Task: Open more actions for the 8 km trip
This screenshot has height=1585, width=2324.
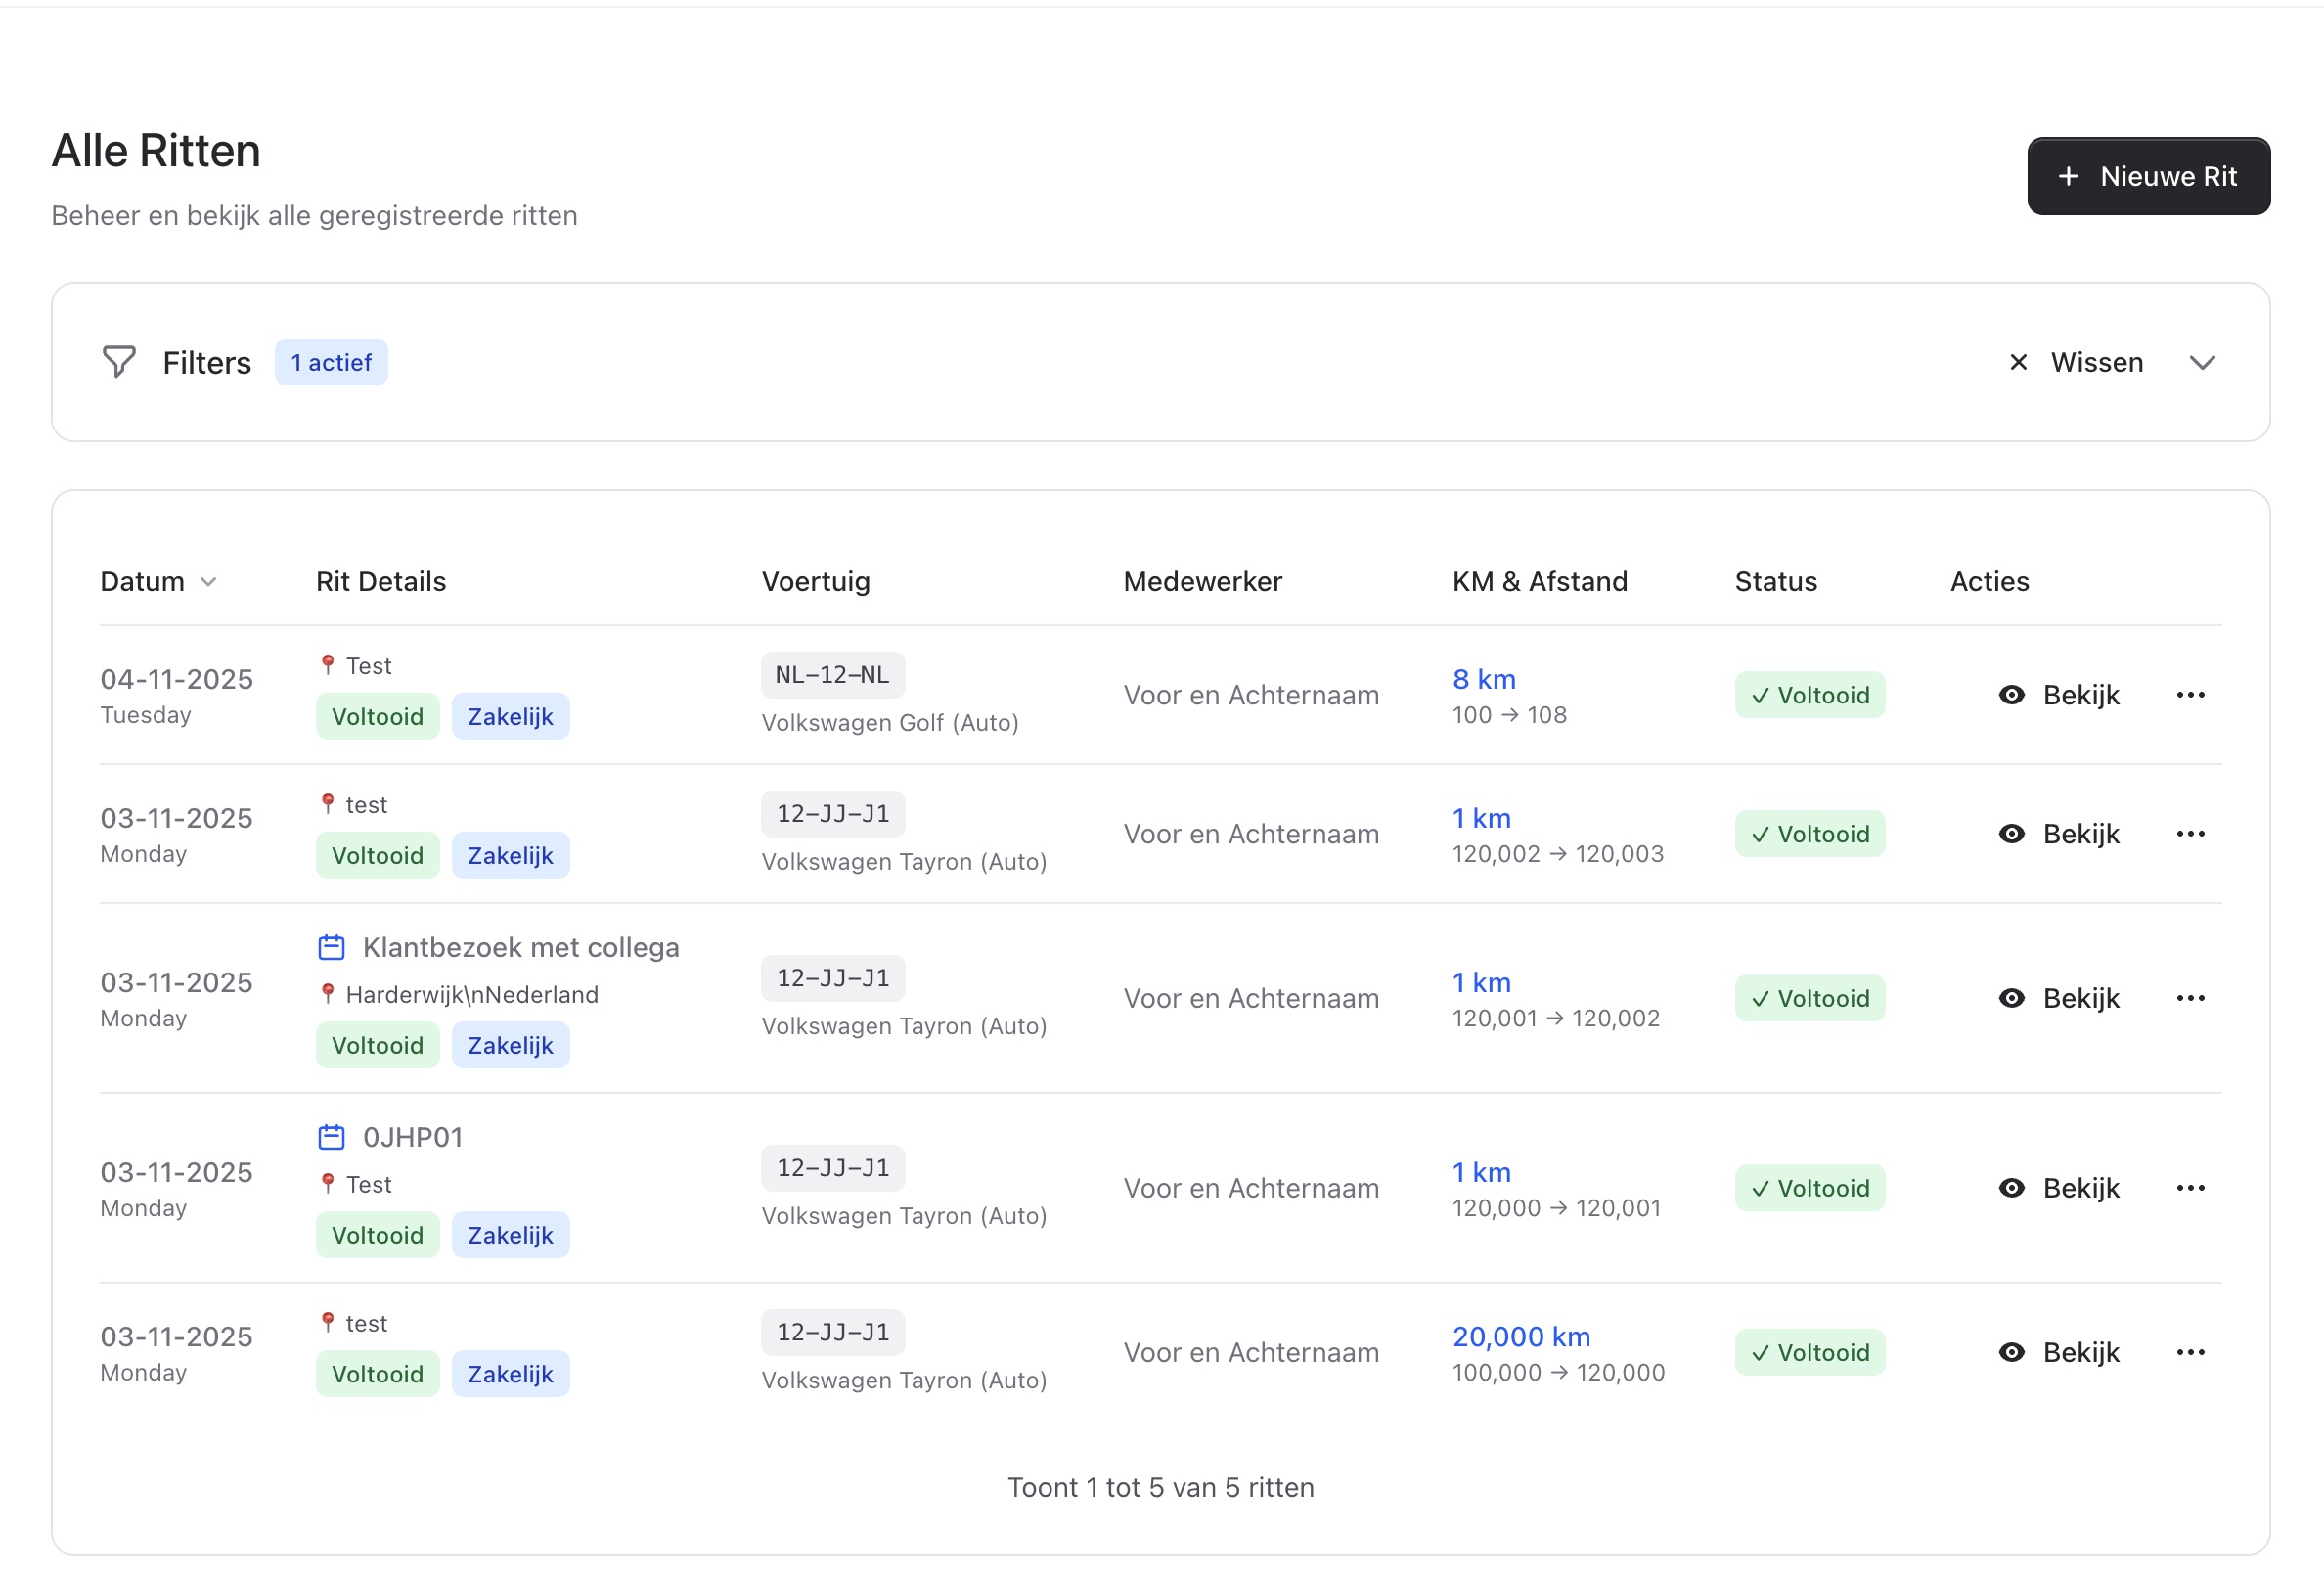Action: tap(2190, 695)
